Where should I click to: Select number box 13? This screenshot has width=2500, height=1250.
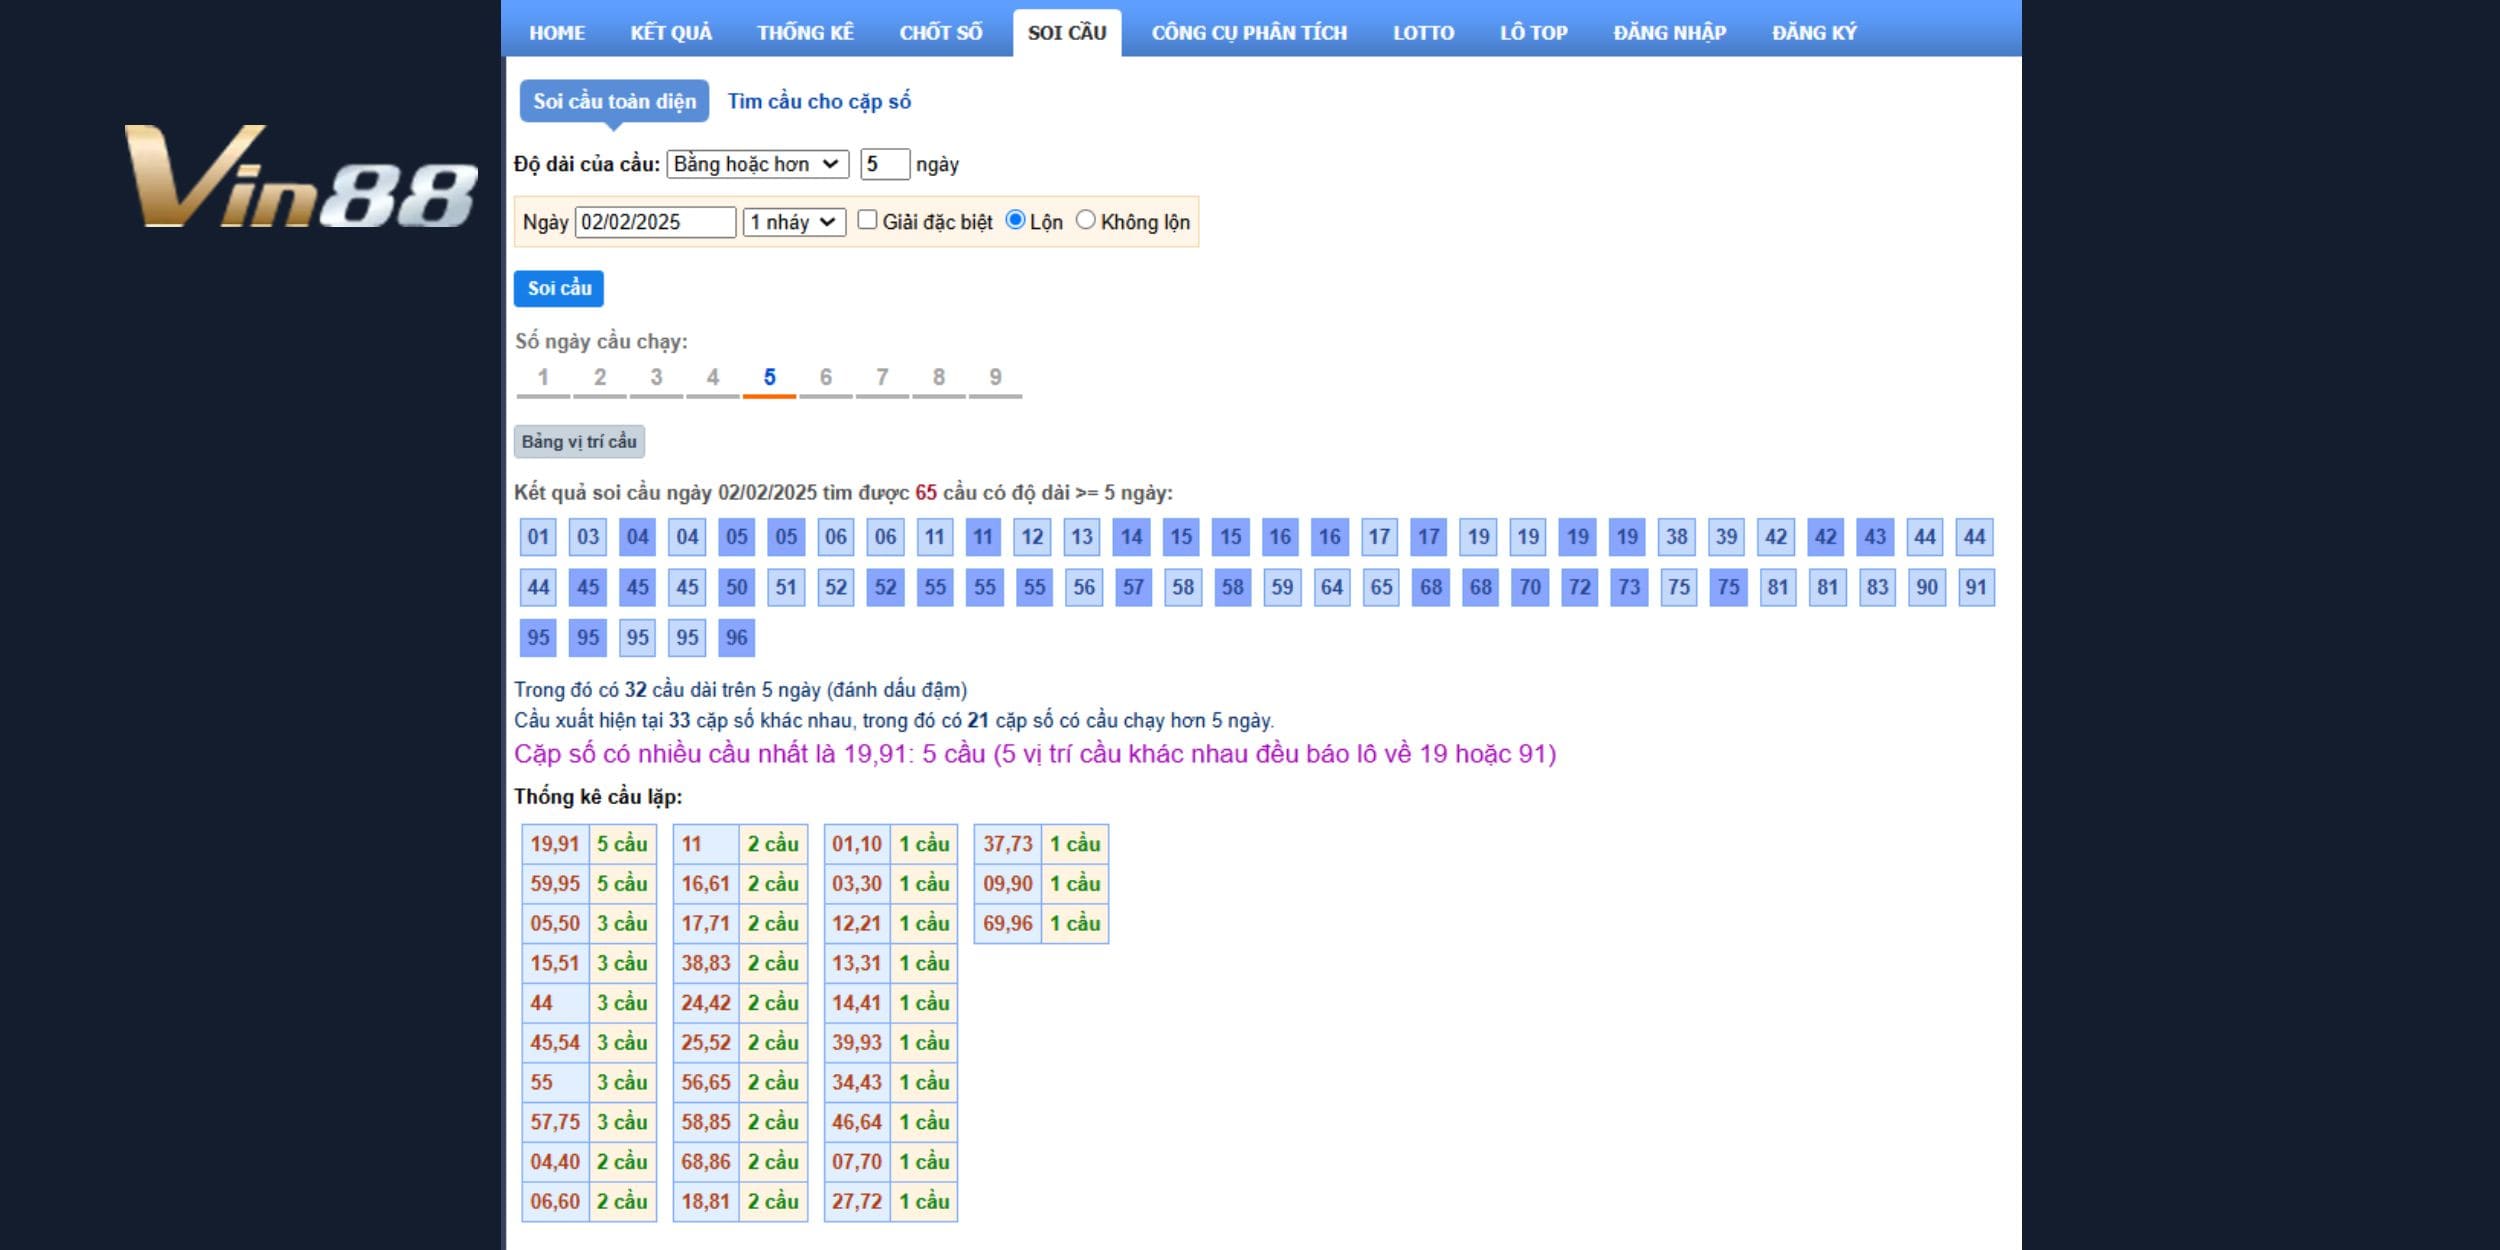point(1082,537)
